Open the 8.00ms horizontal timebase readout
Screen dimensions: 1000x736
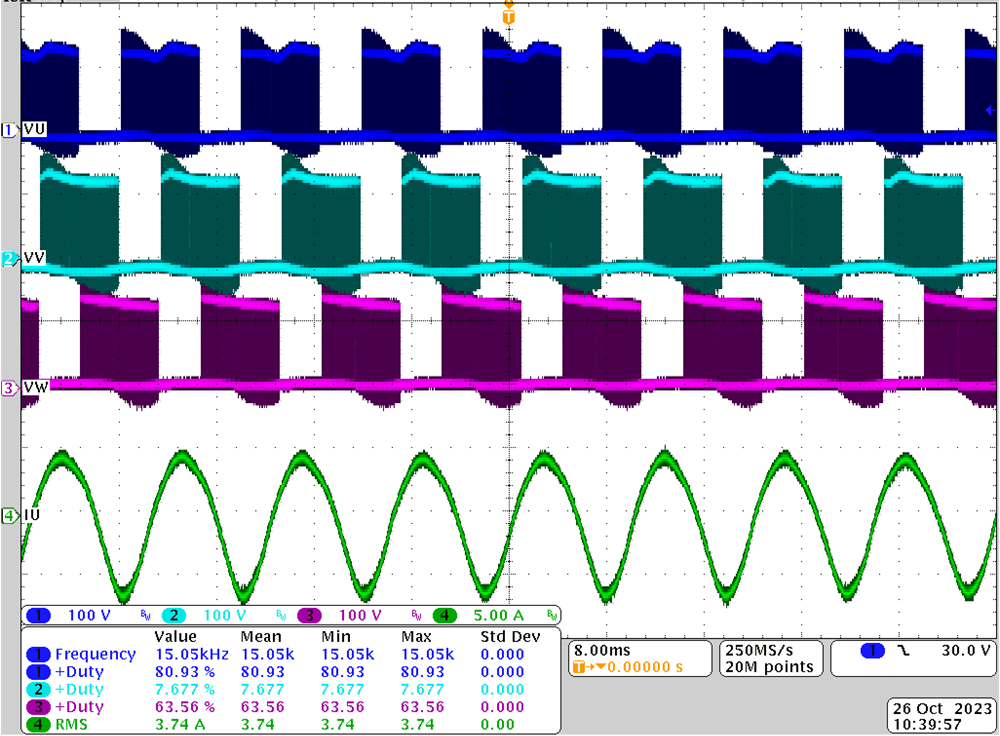(605, 649)
